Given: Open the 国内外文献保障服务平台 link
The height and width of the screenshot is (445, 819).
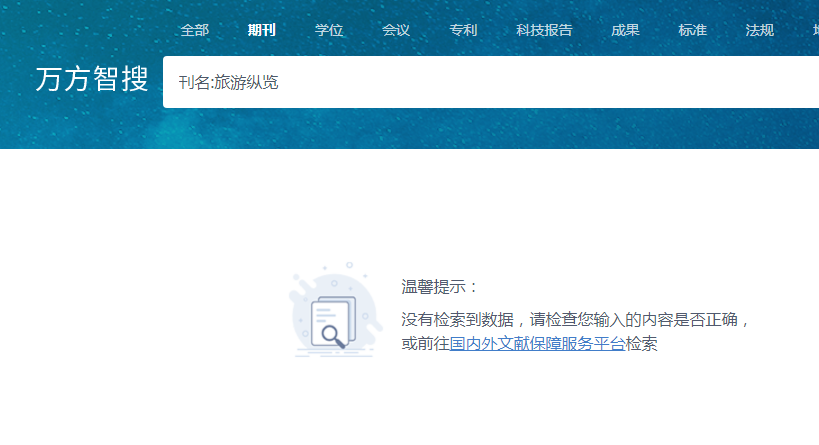Looking at the screenshot, I should point(538,344).
